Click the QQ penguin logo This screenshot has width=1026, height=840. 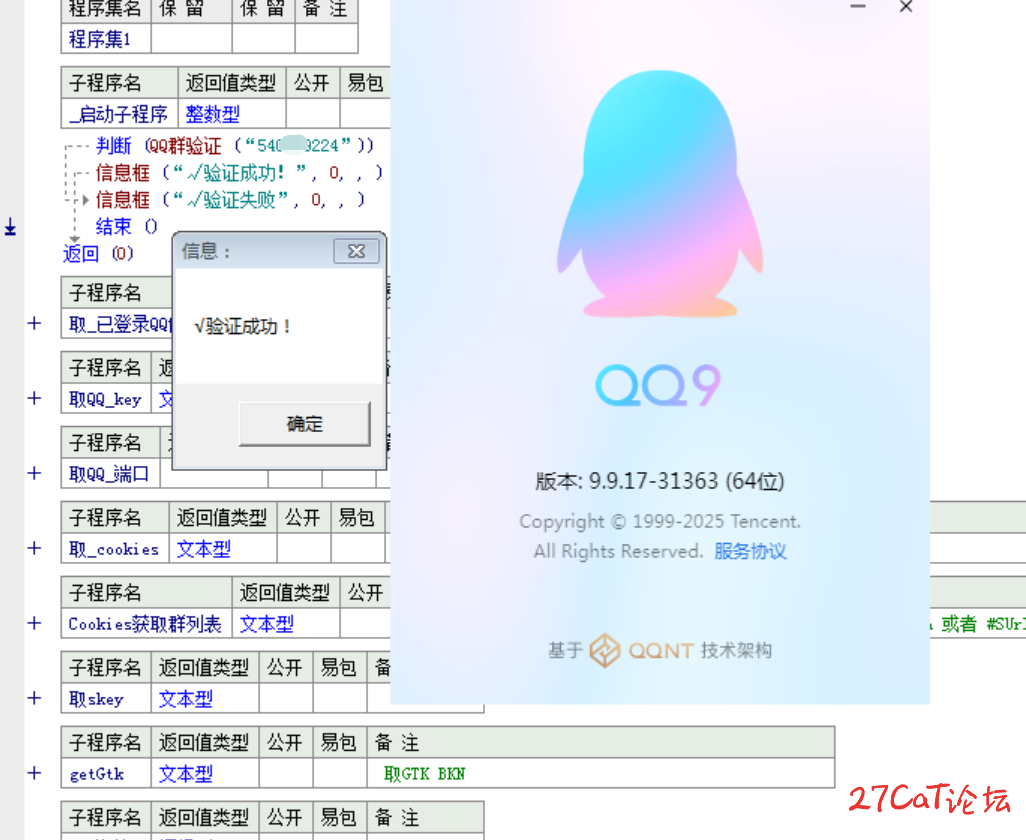point(660,194)
